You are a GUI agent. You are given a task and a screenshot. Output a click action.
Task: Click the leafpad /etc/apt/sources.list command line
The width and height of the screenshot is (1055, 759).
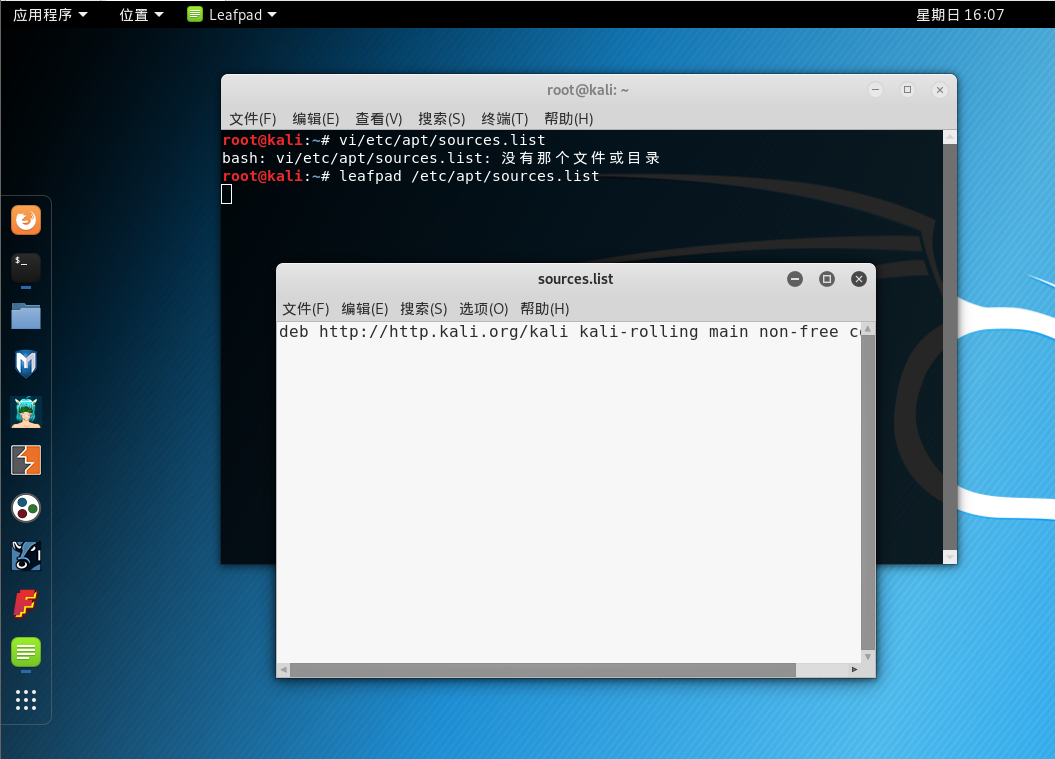click(x=469, y=176)
